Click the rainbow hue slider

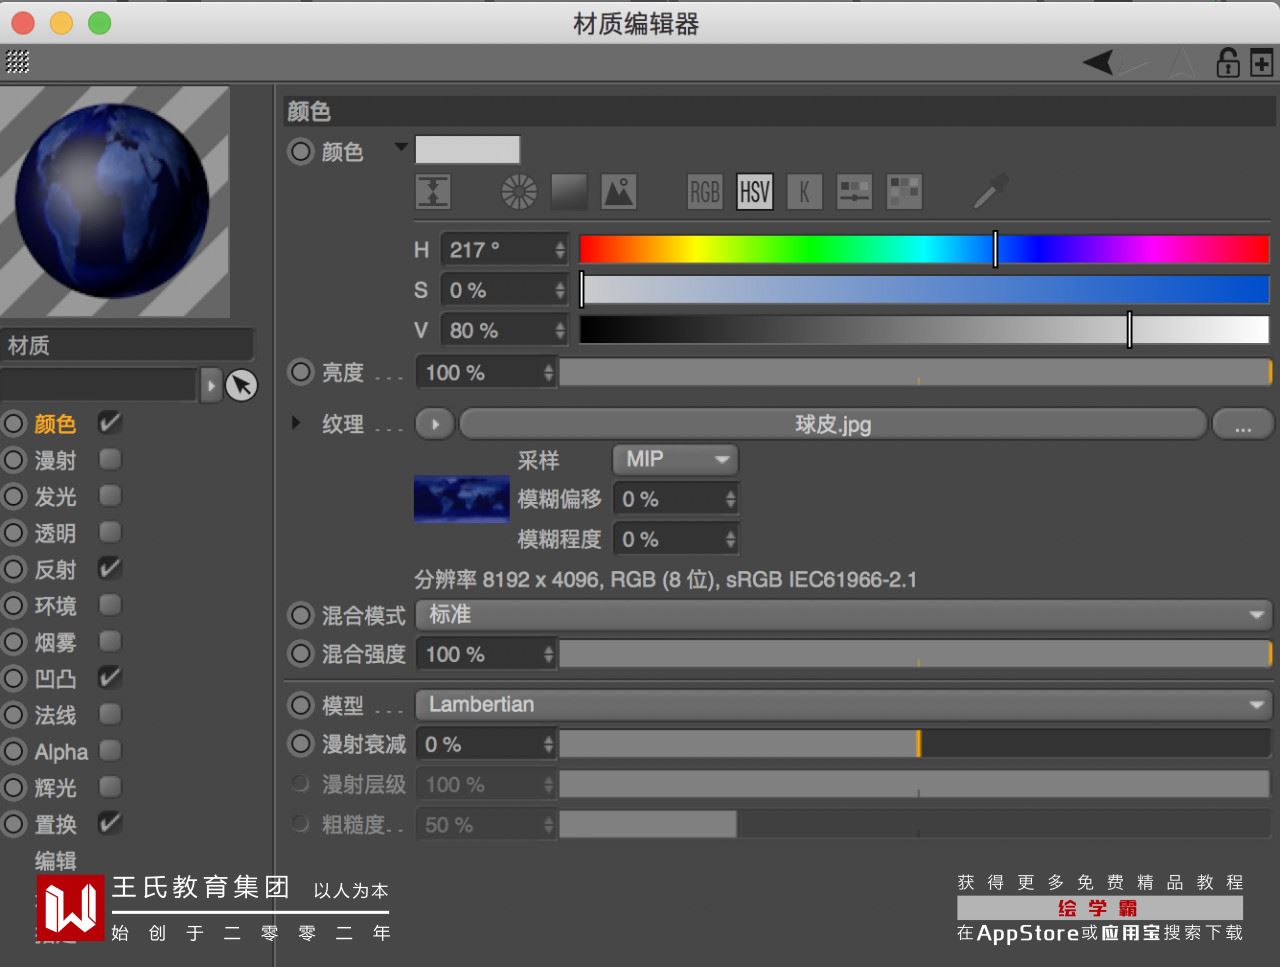point(924,249)
